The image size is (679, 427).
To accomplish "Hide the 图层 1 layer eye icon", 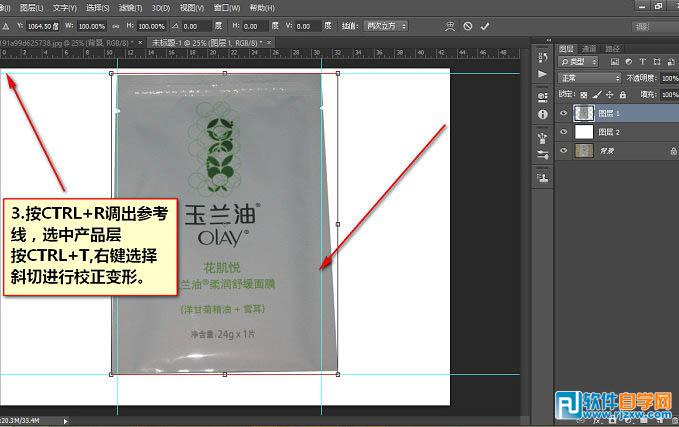I will point(563,113).
